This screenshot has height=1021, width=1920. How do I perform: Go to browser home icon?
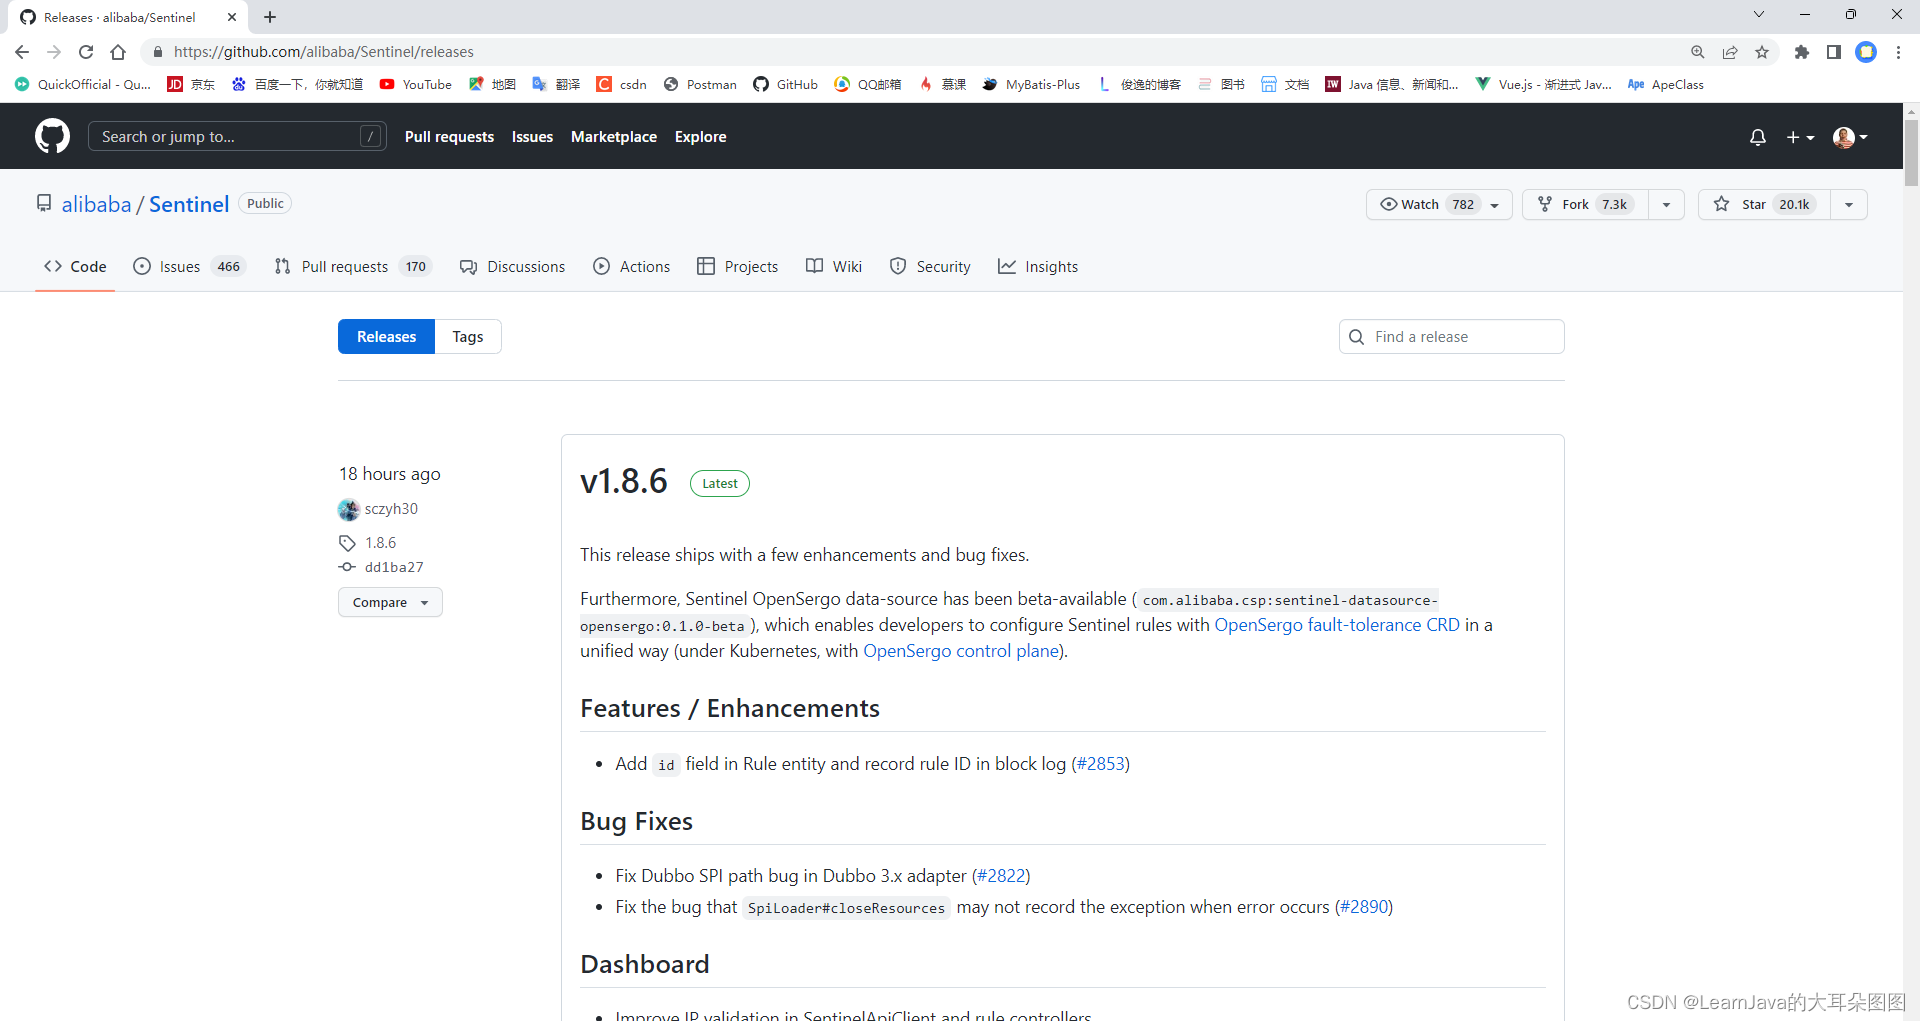pos(118,52)
